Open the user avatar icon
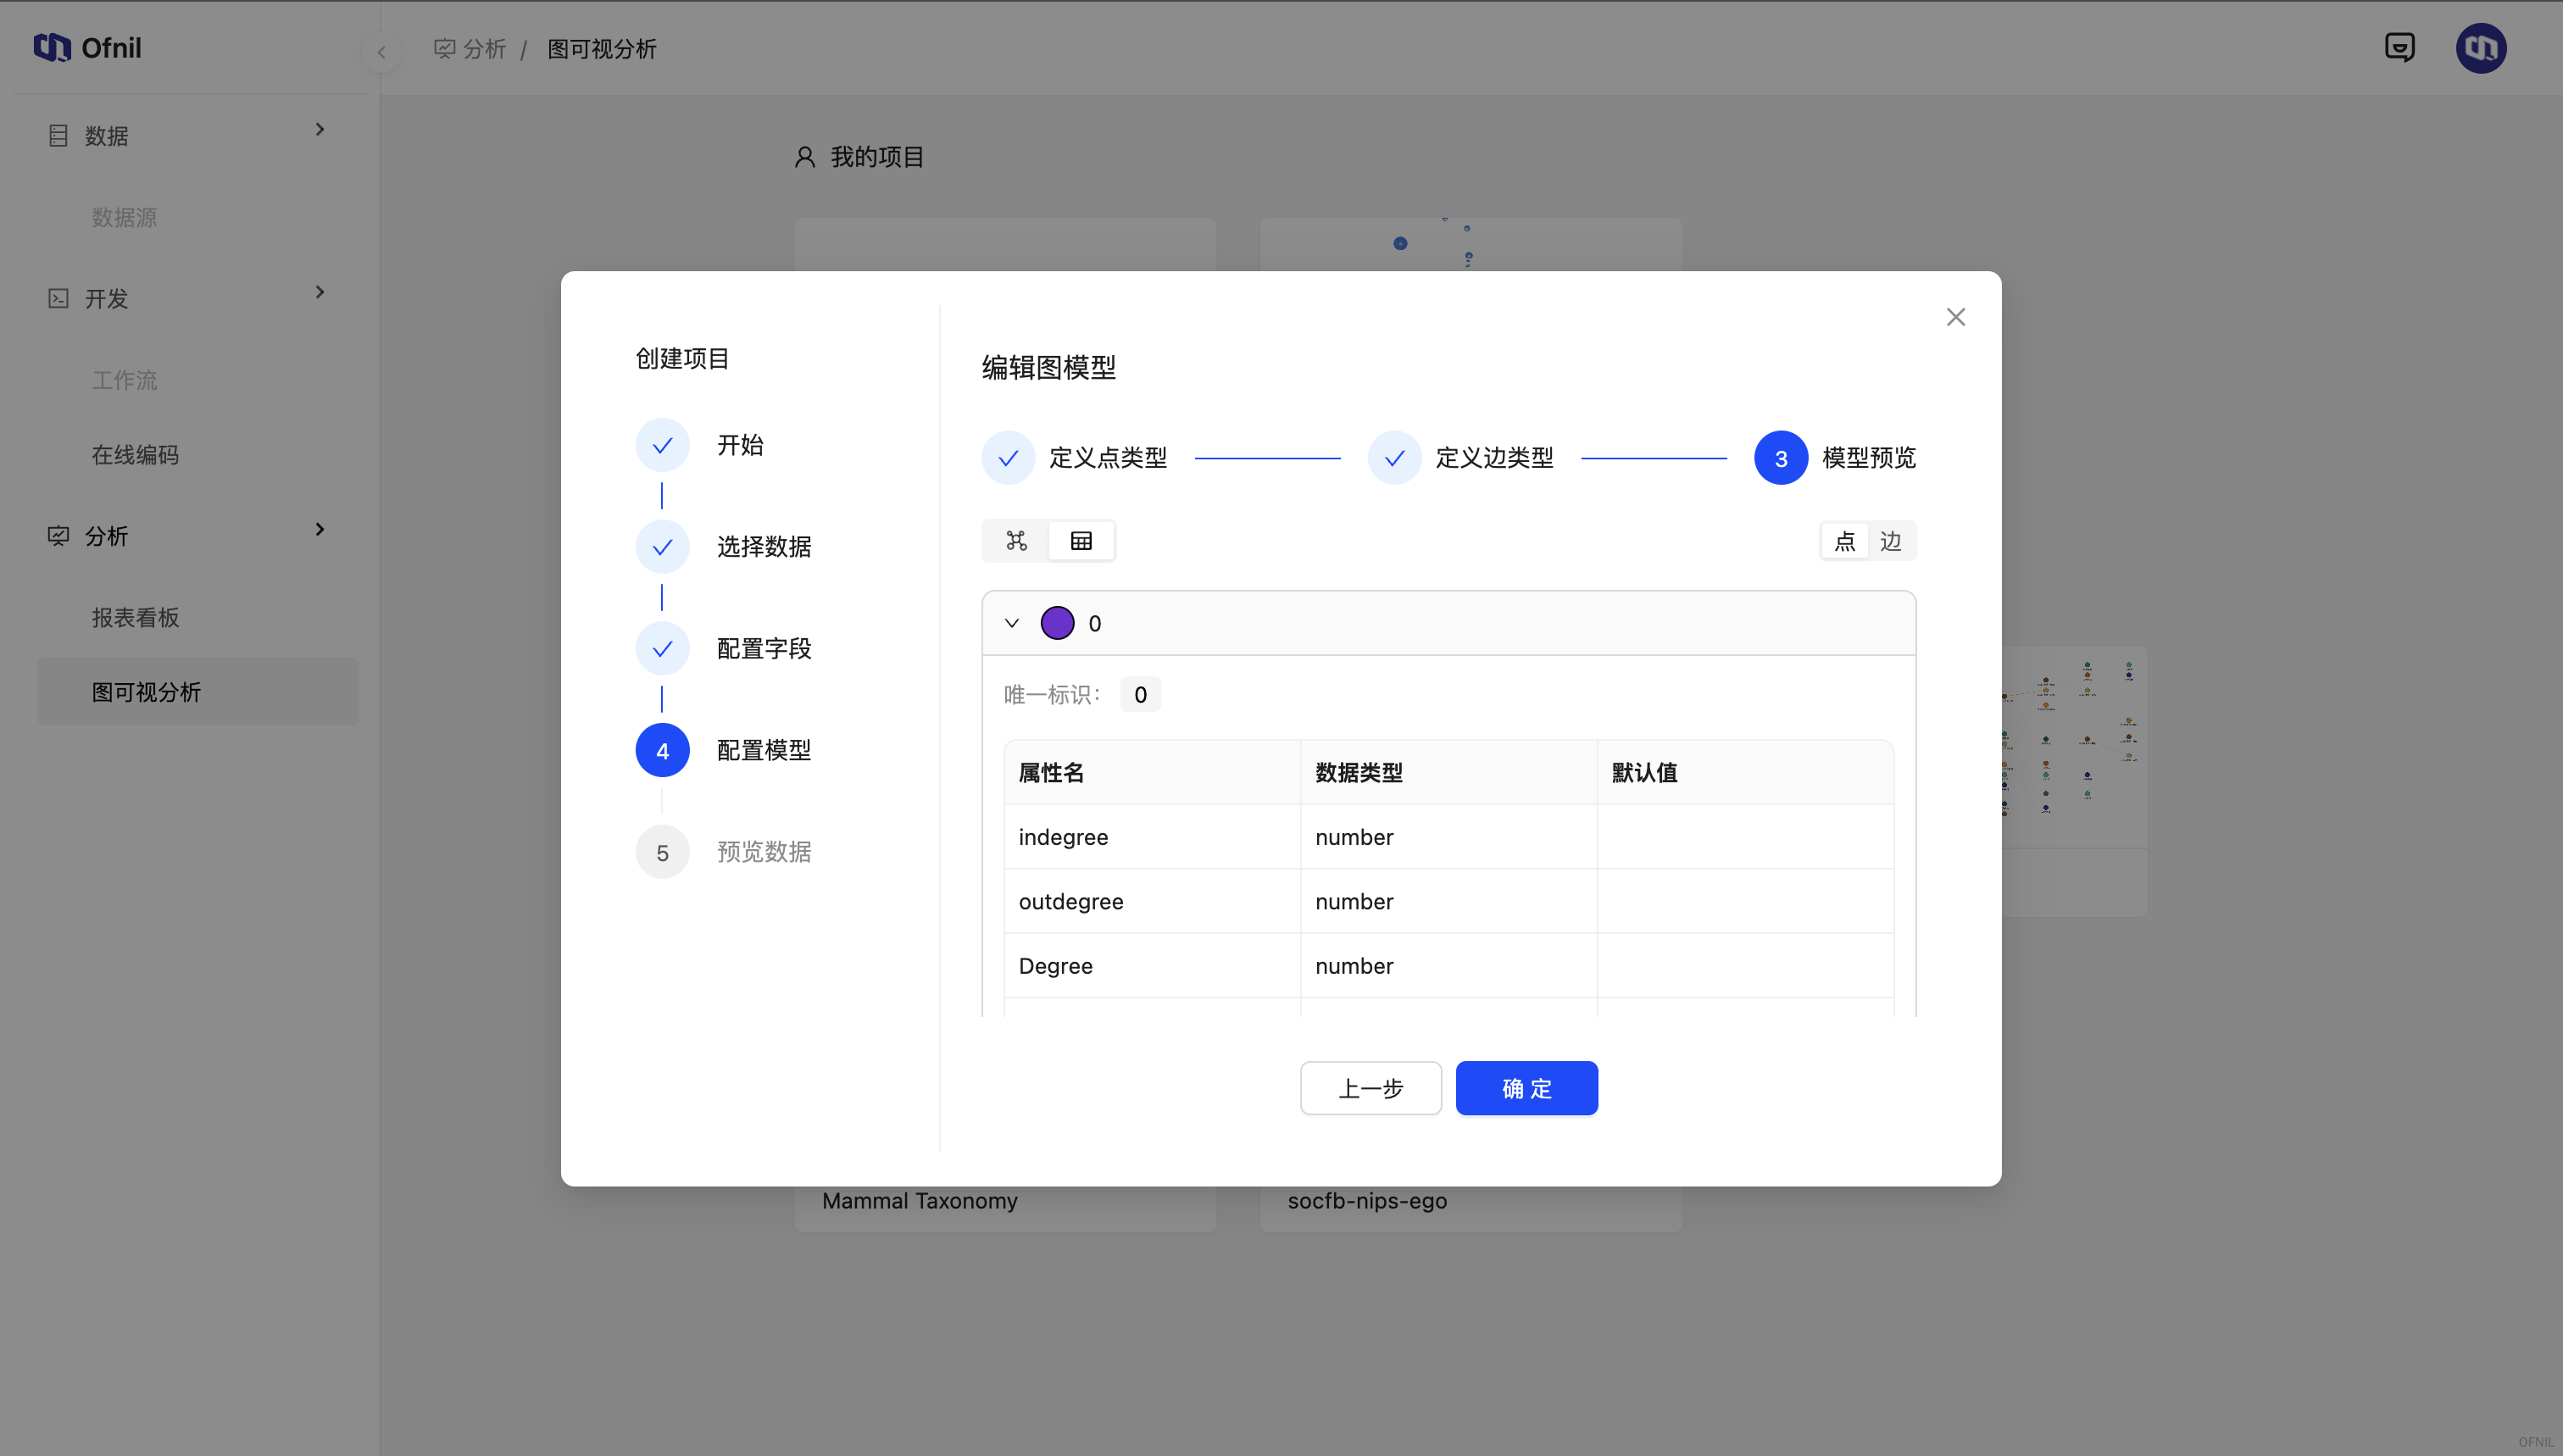Image resolution: width=2563 pixels, height=1456 pixels. tap(2480, 47)
